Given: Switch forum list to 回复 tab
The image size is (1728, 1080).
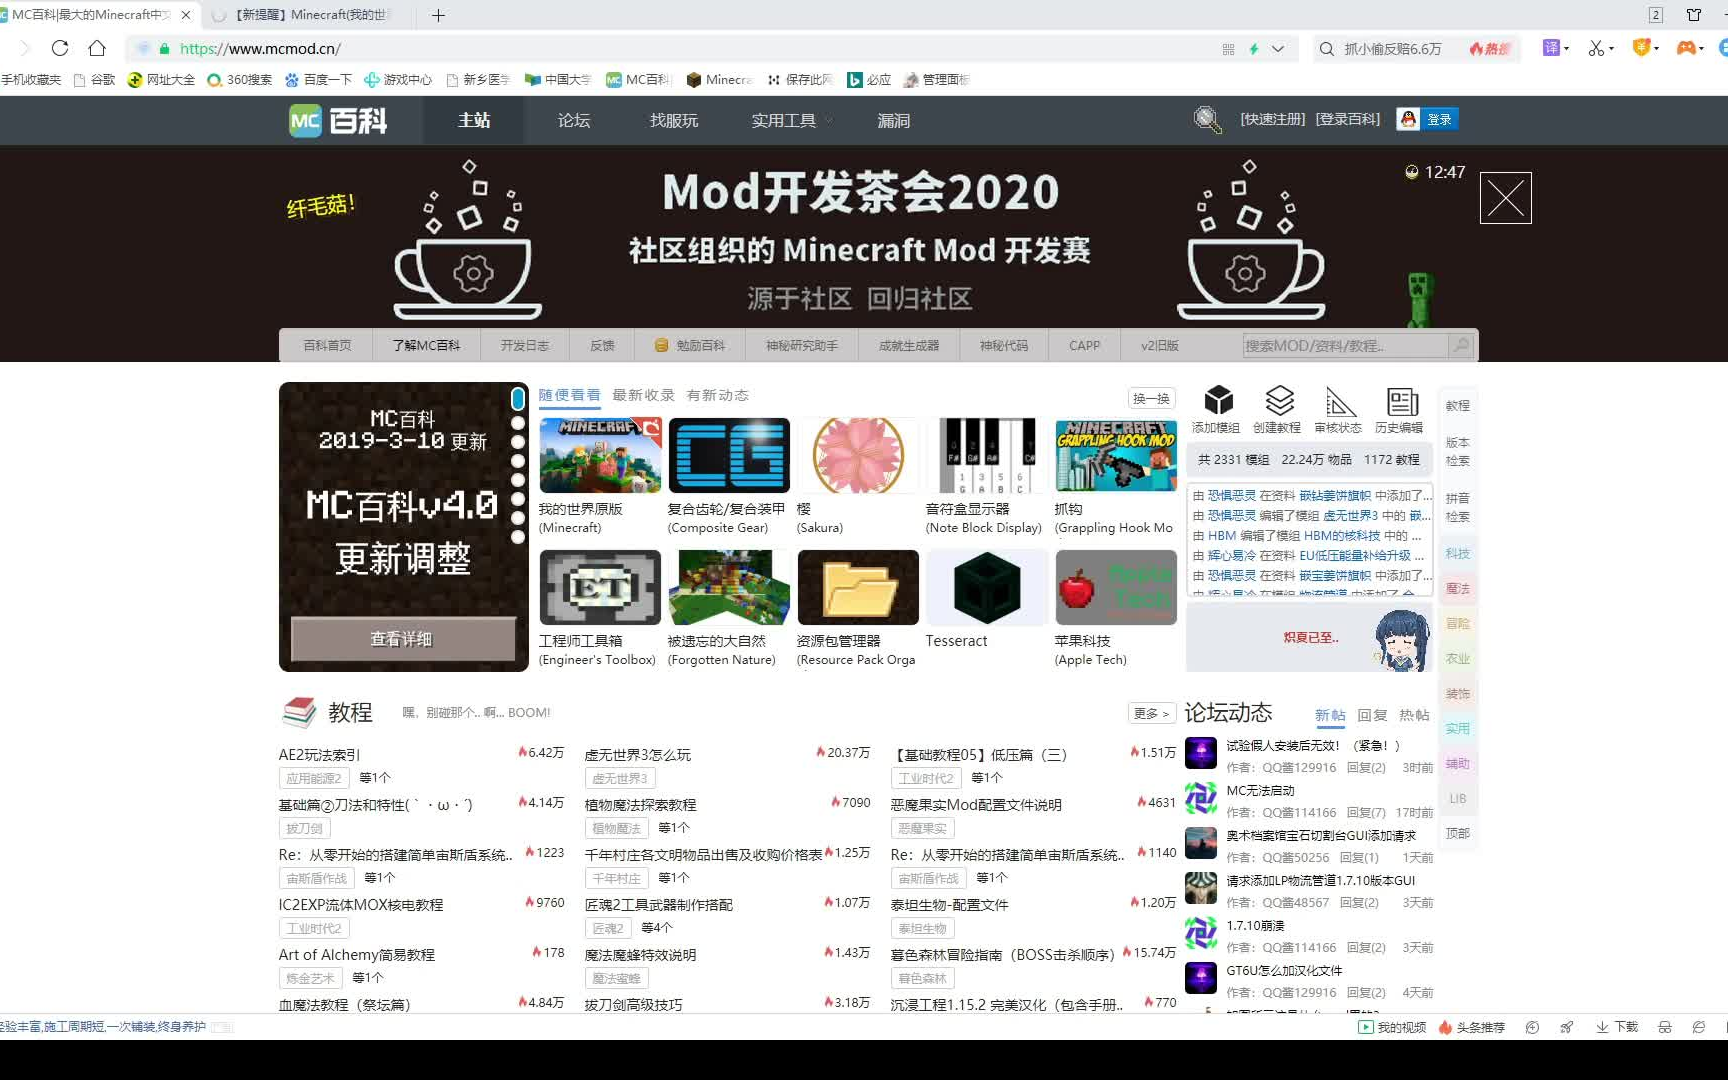Looking at the screenshot, I should [x=1372, y=715].
